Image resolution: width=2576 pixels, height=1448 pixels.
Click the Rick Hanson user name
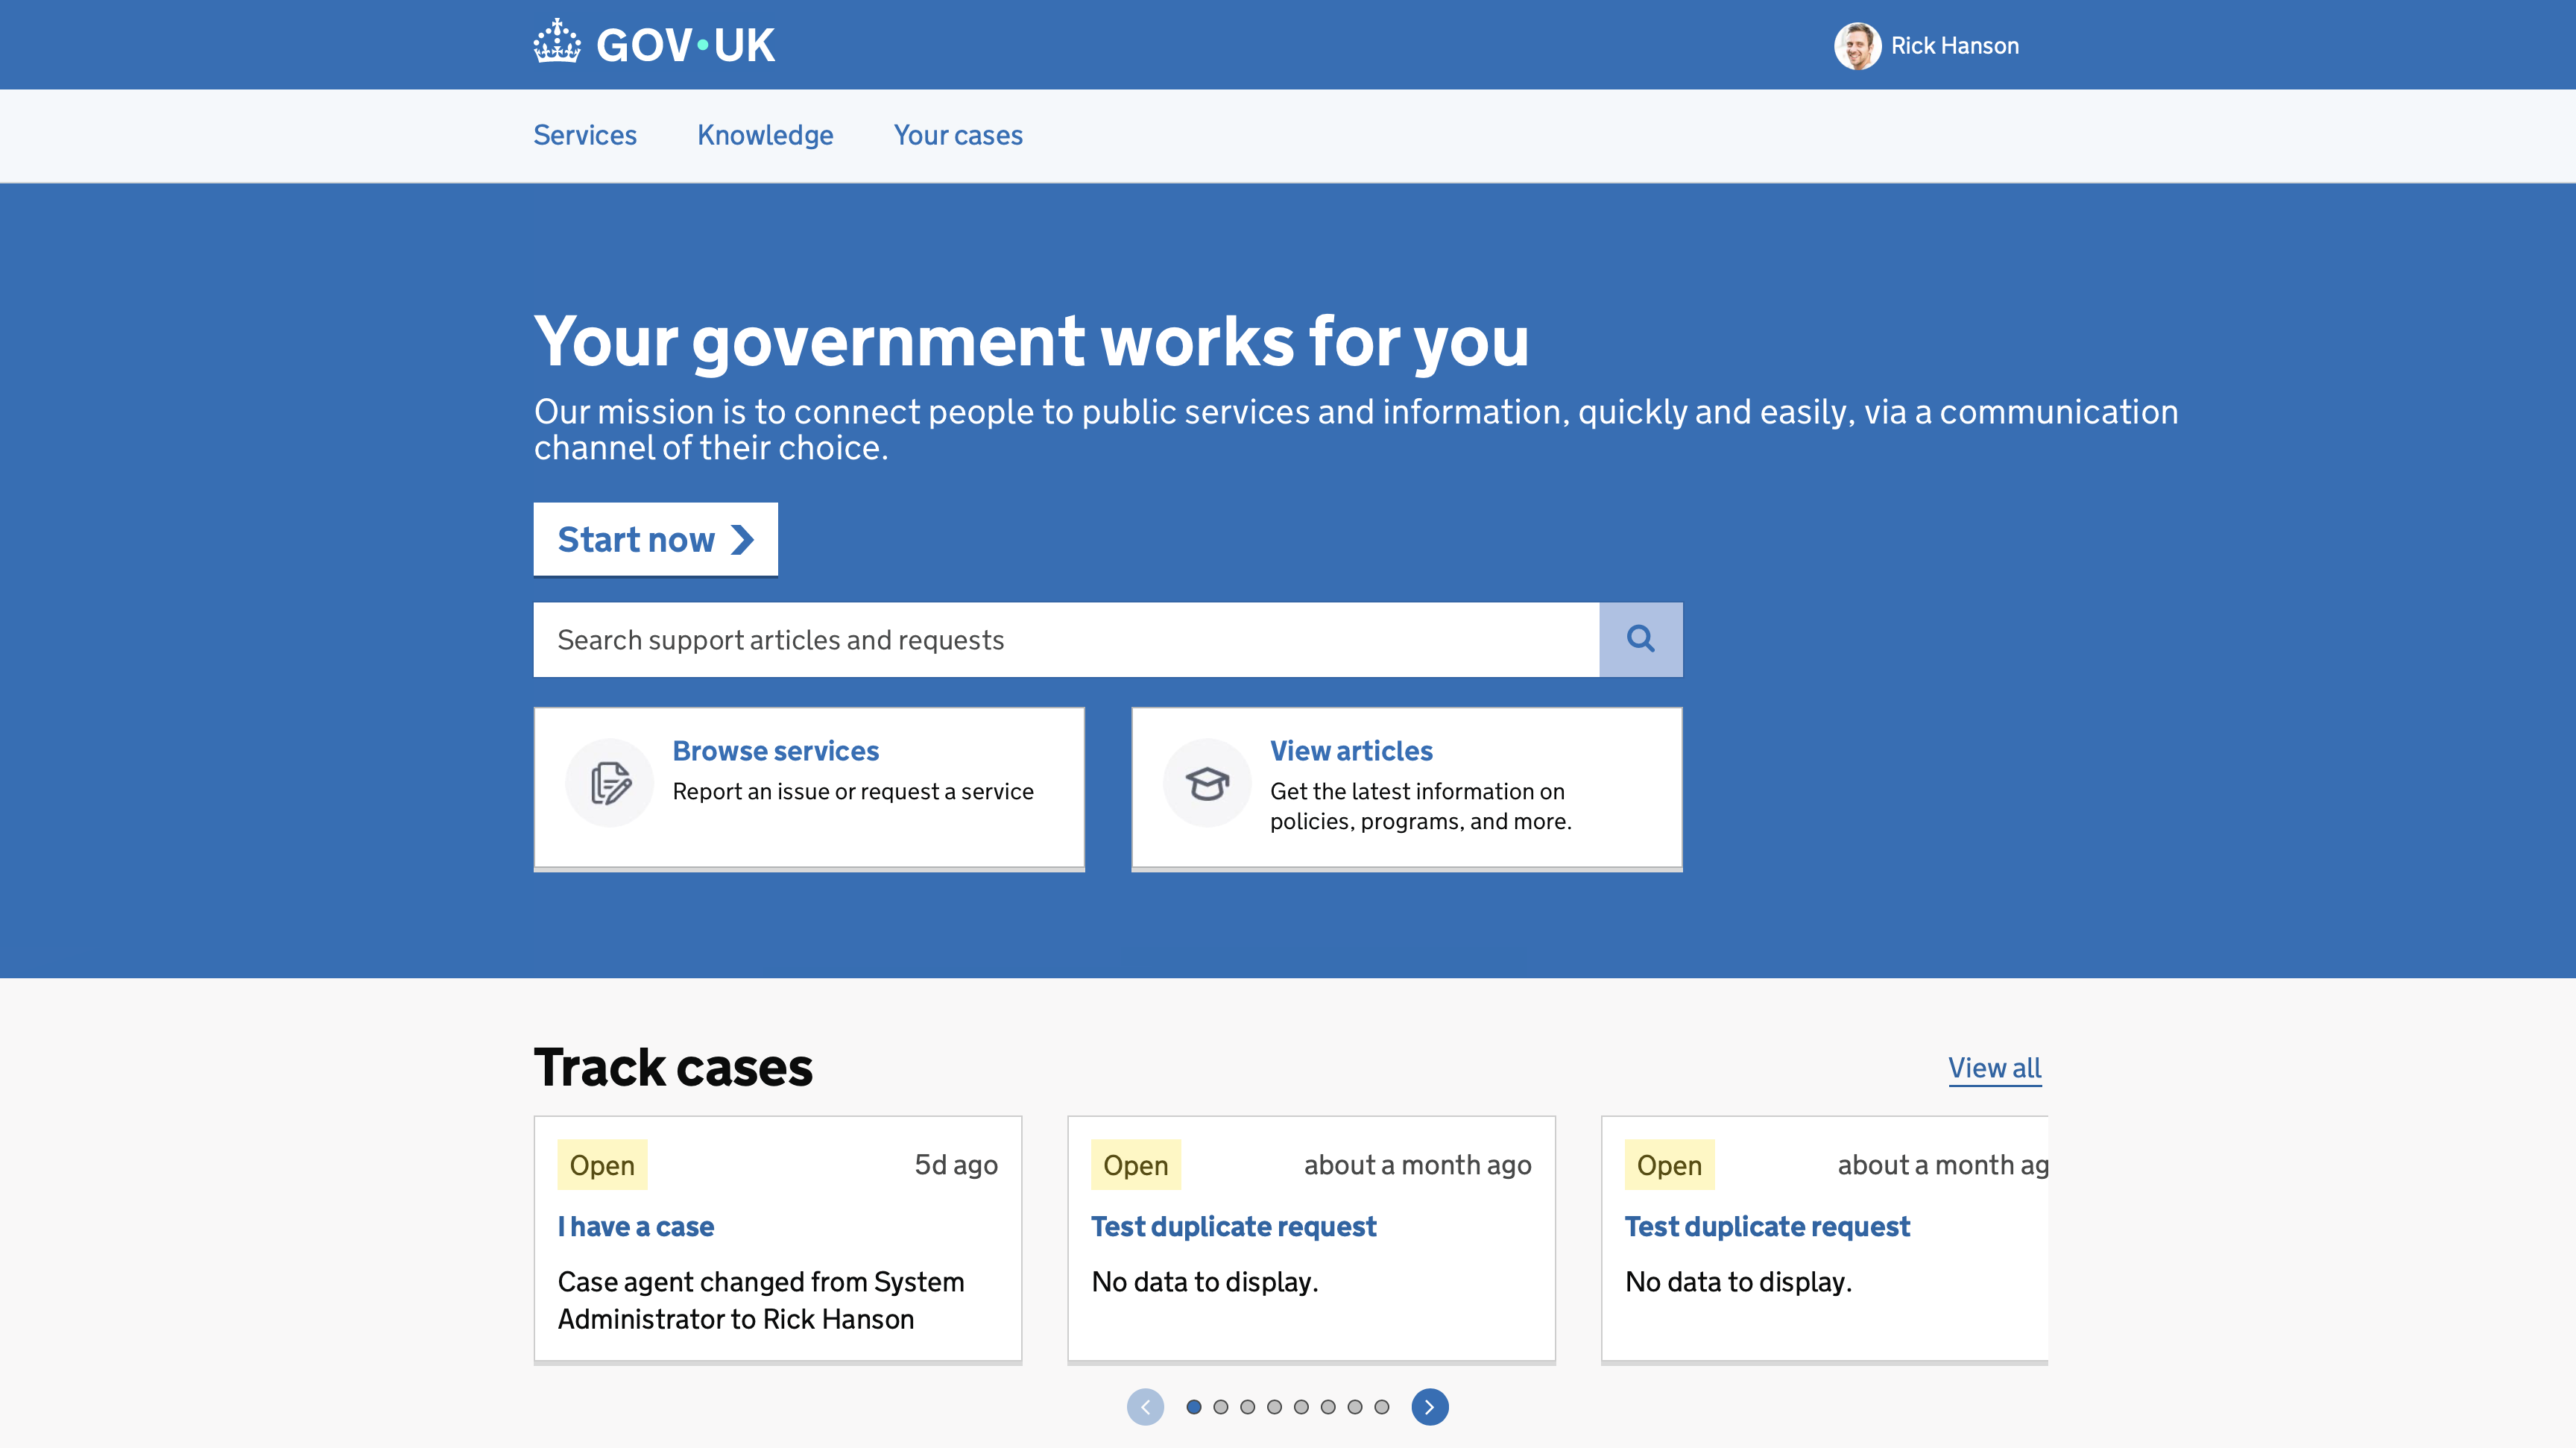(1954, 46)
